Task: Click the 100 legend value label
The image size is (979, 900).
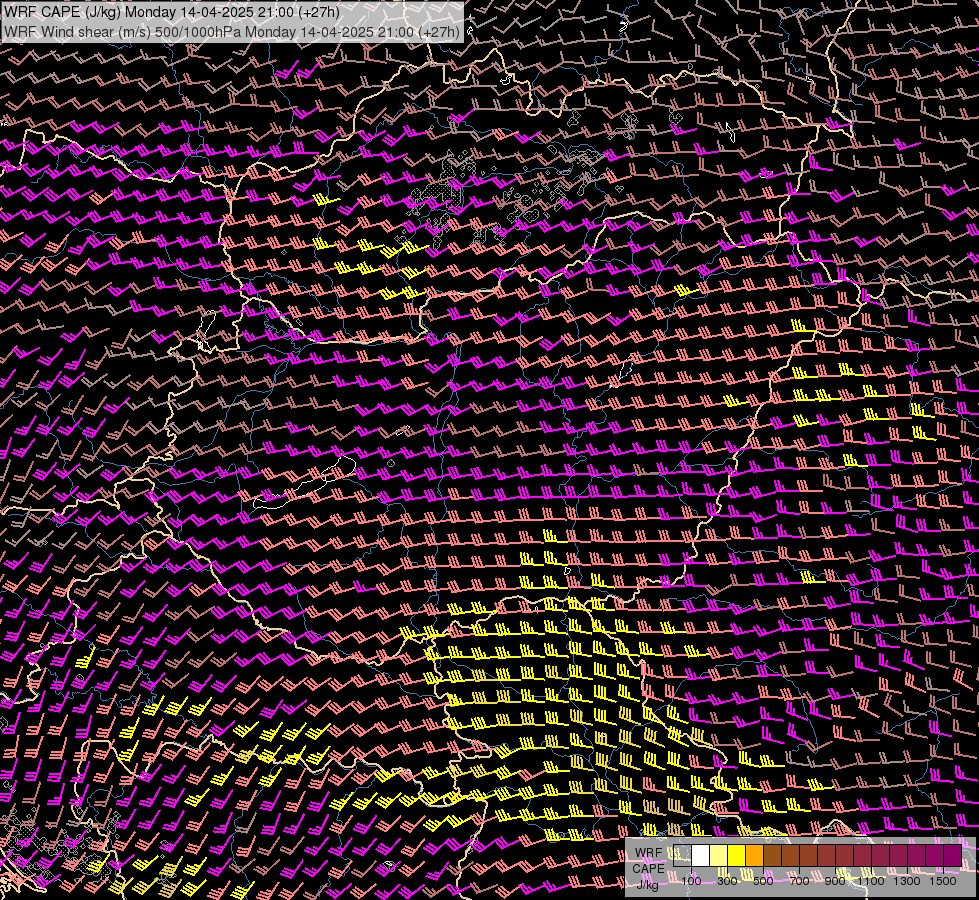Action: click(691, 881)
